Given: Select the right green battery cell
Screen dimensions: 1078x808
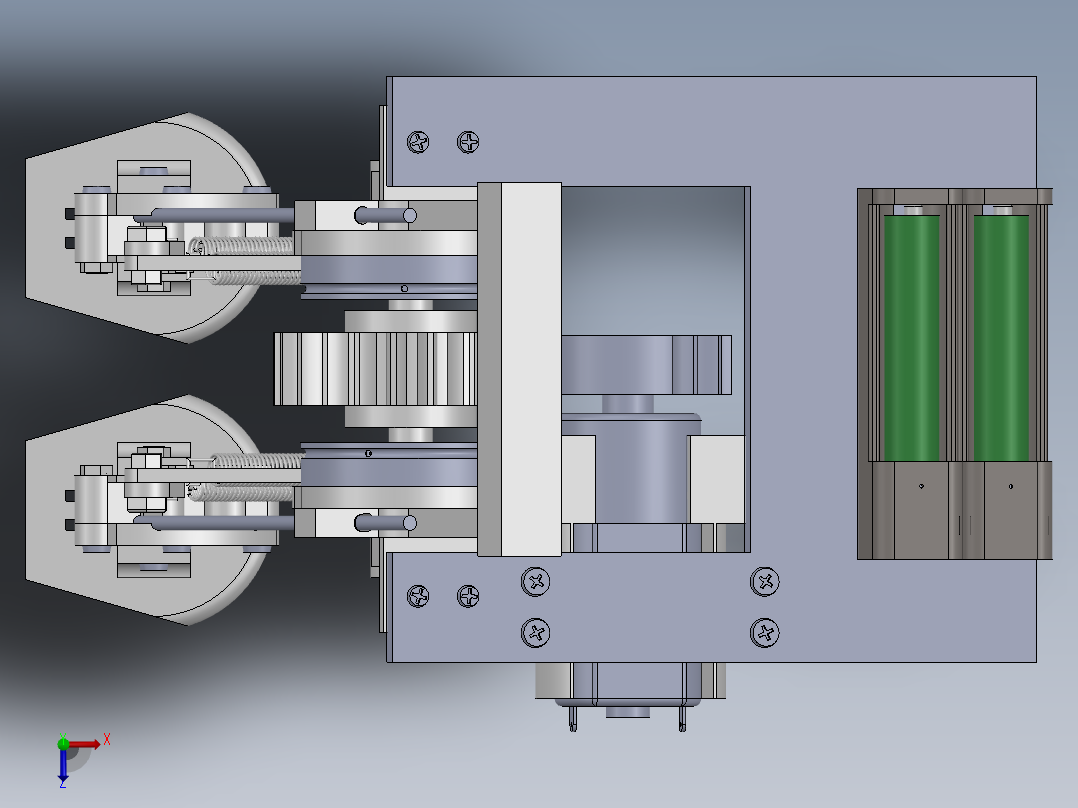Looking at the screenshot, I should point(1001,338).
